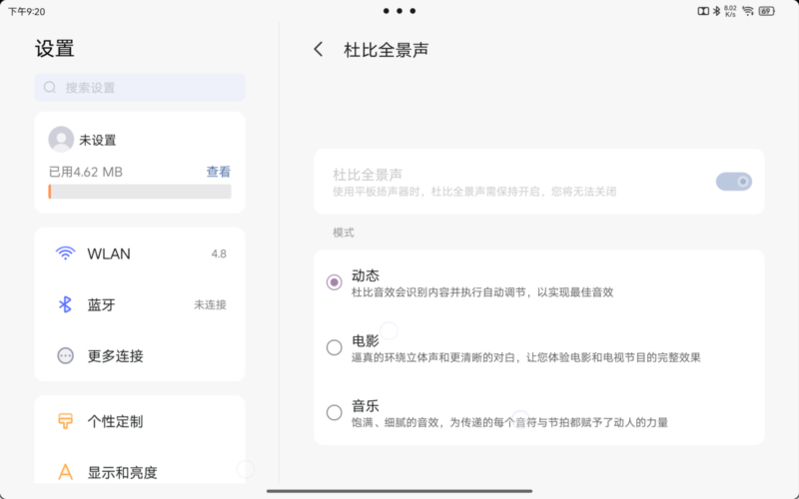The width and height of the screenshot is (799, 499).
Task: Click the 显示和亮度 letter A icon
Action: [65, 472]
